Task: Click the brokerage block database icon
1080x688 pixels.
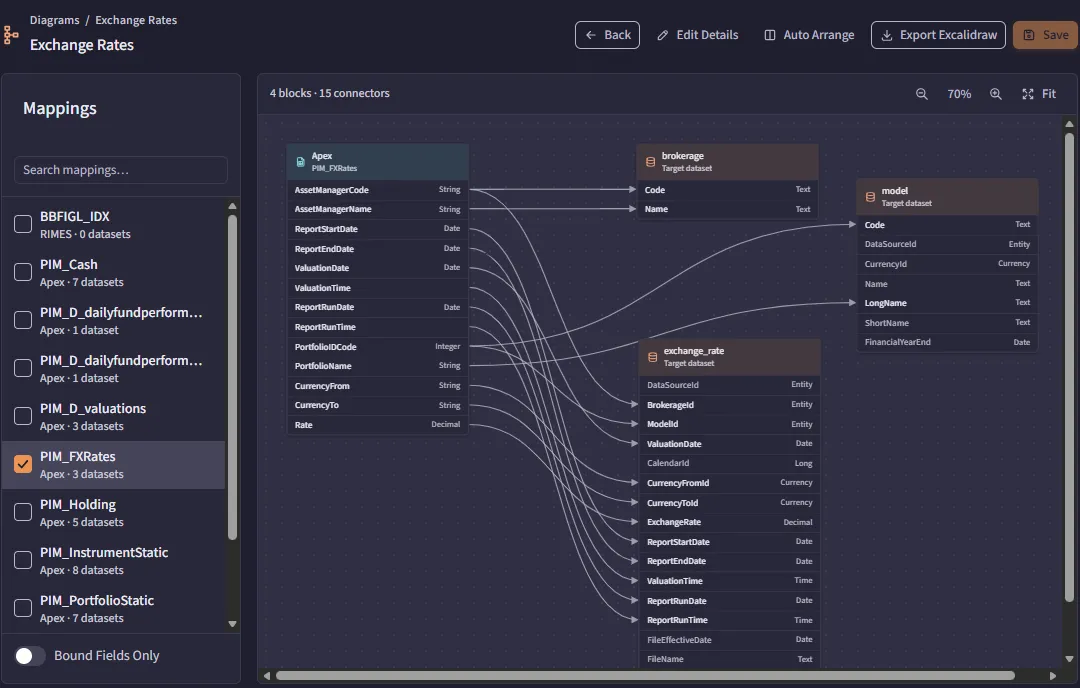Action: [x=650, y=162]
